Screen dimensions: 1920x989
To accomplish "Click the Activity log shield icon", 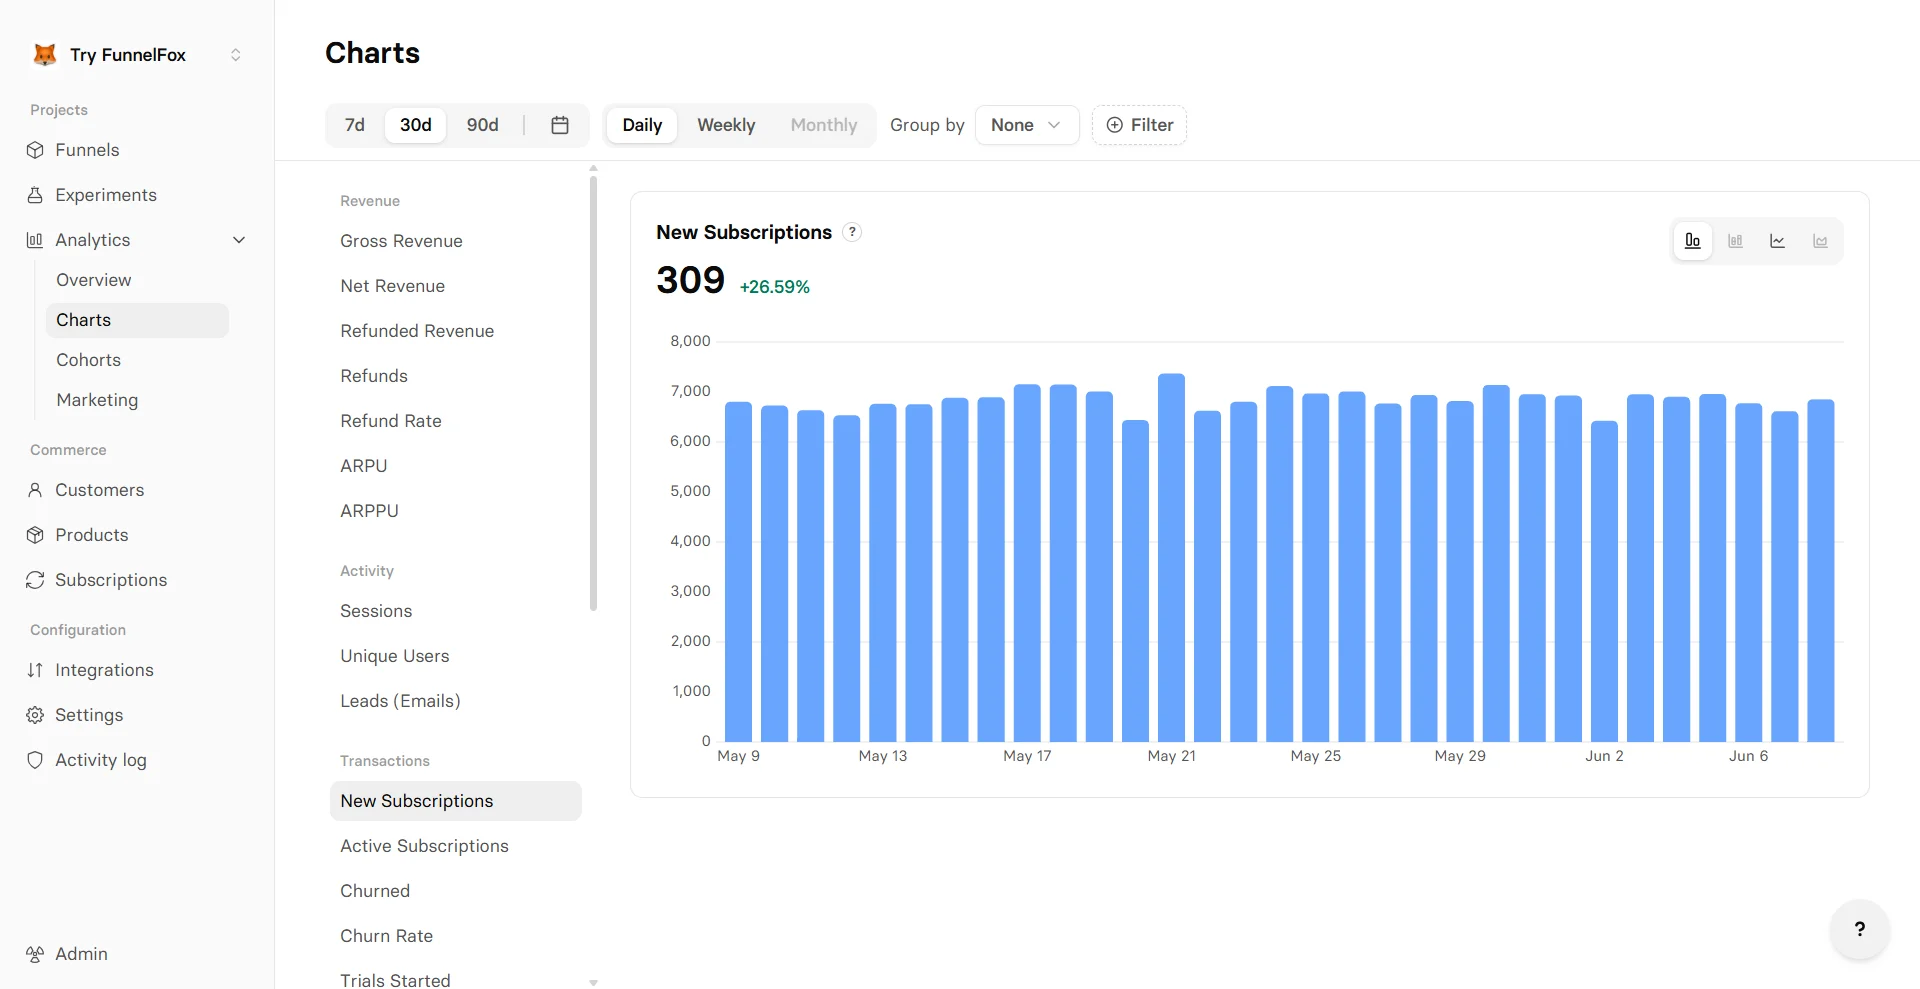I will [x=35, y=760].
